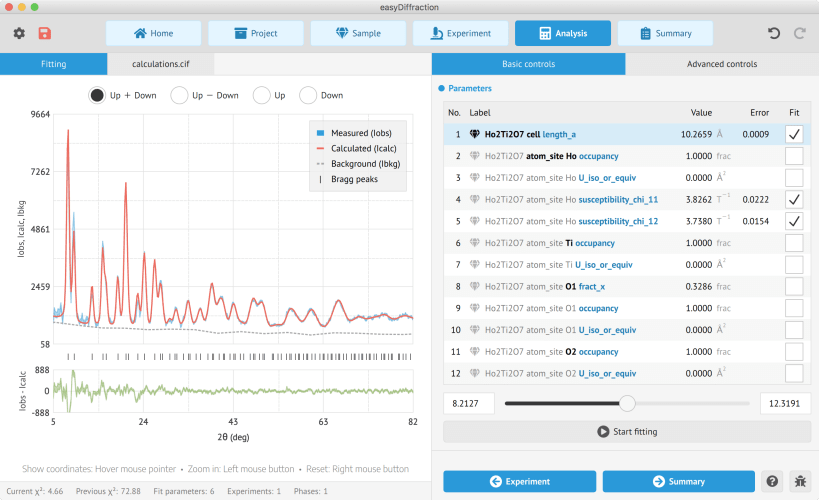Open settings gear icon
The image size is (819, 500).
[x=19, y=33]
